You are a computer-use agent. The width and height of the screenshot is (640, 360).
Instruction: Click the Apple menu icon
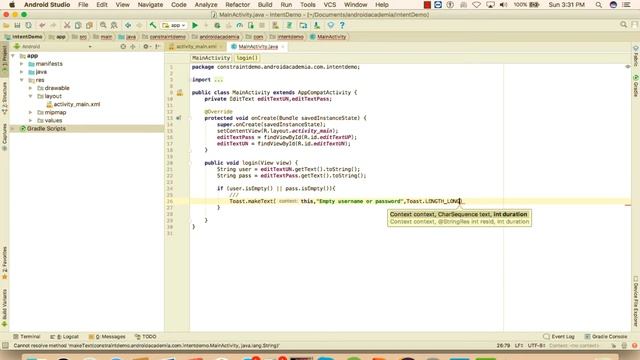pyautogui.click(x=12, y=4)
